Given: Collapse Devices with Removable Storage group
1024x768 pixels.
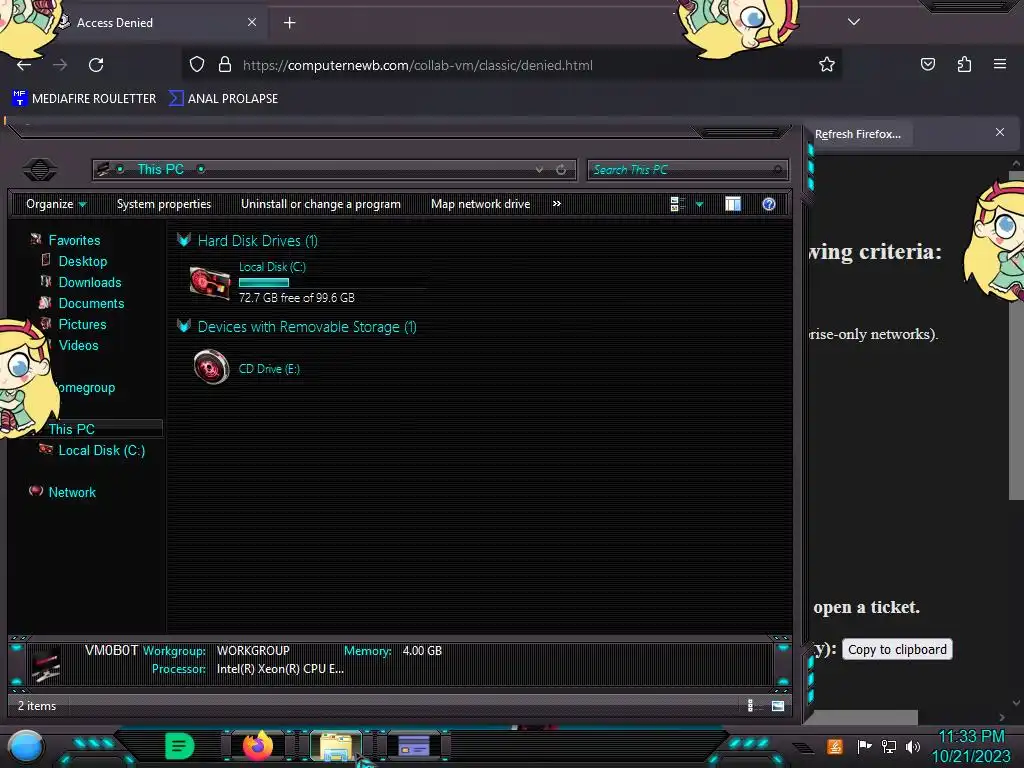Looking at the screenshot, I should pyautogui.click(x=184, y=327).
